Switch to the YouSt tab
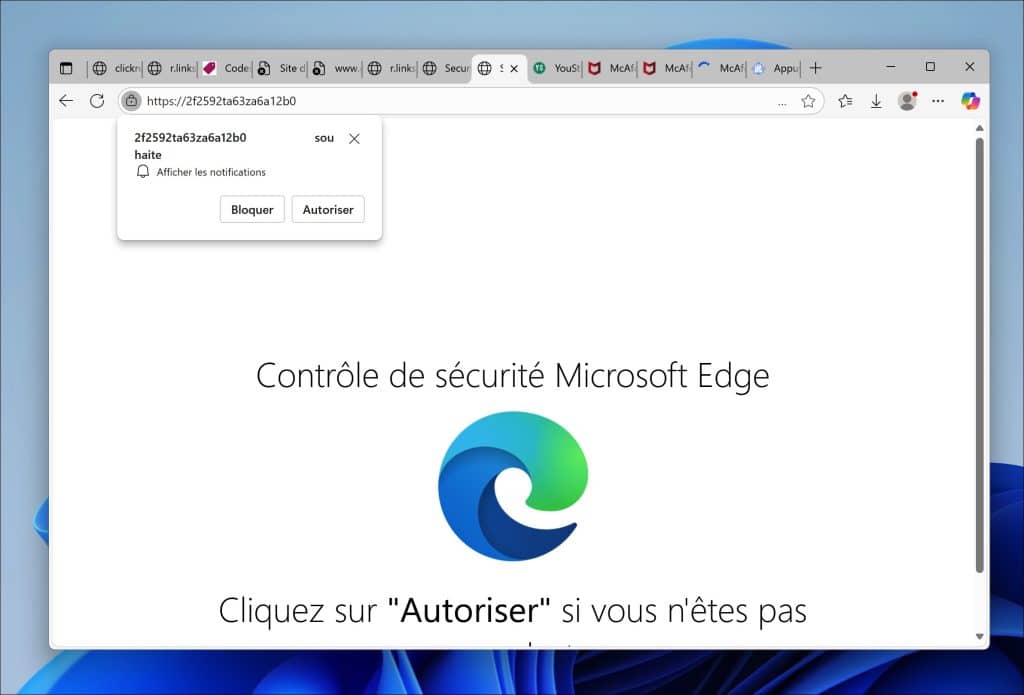 coord(556,68)
